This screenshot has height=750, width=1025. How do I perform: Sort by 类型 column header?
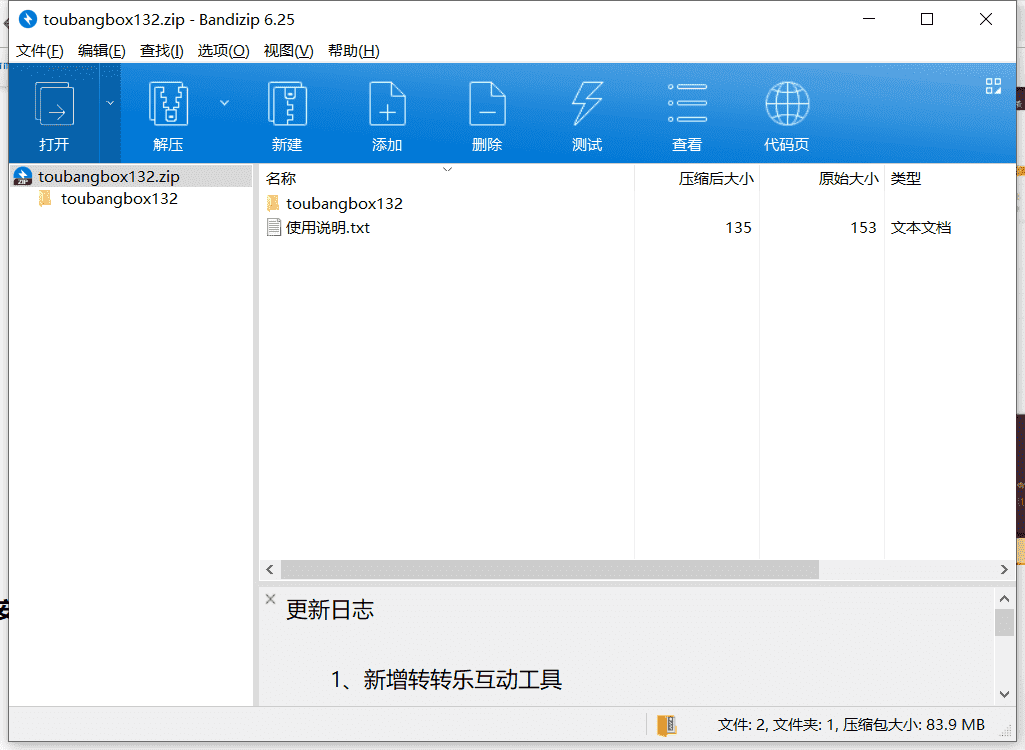pos(905,179)
